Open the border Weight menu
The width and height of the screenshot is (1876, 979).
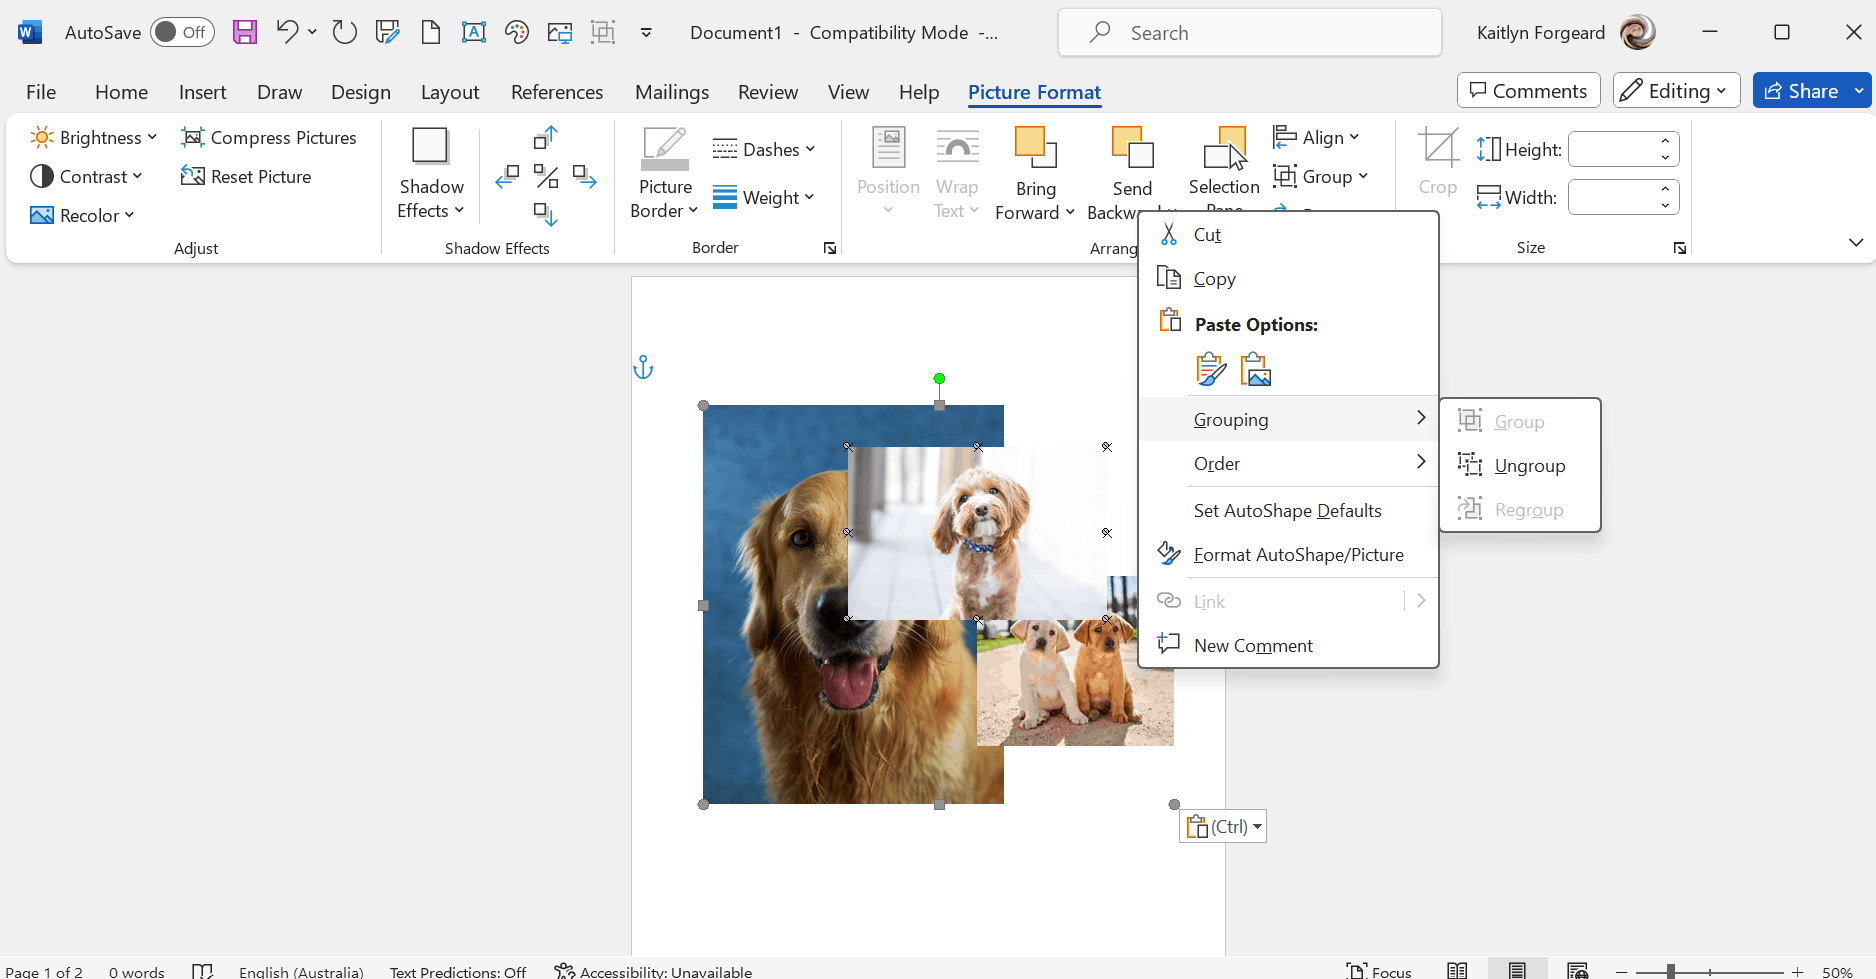764,197
